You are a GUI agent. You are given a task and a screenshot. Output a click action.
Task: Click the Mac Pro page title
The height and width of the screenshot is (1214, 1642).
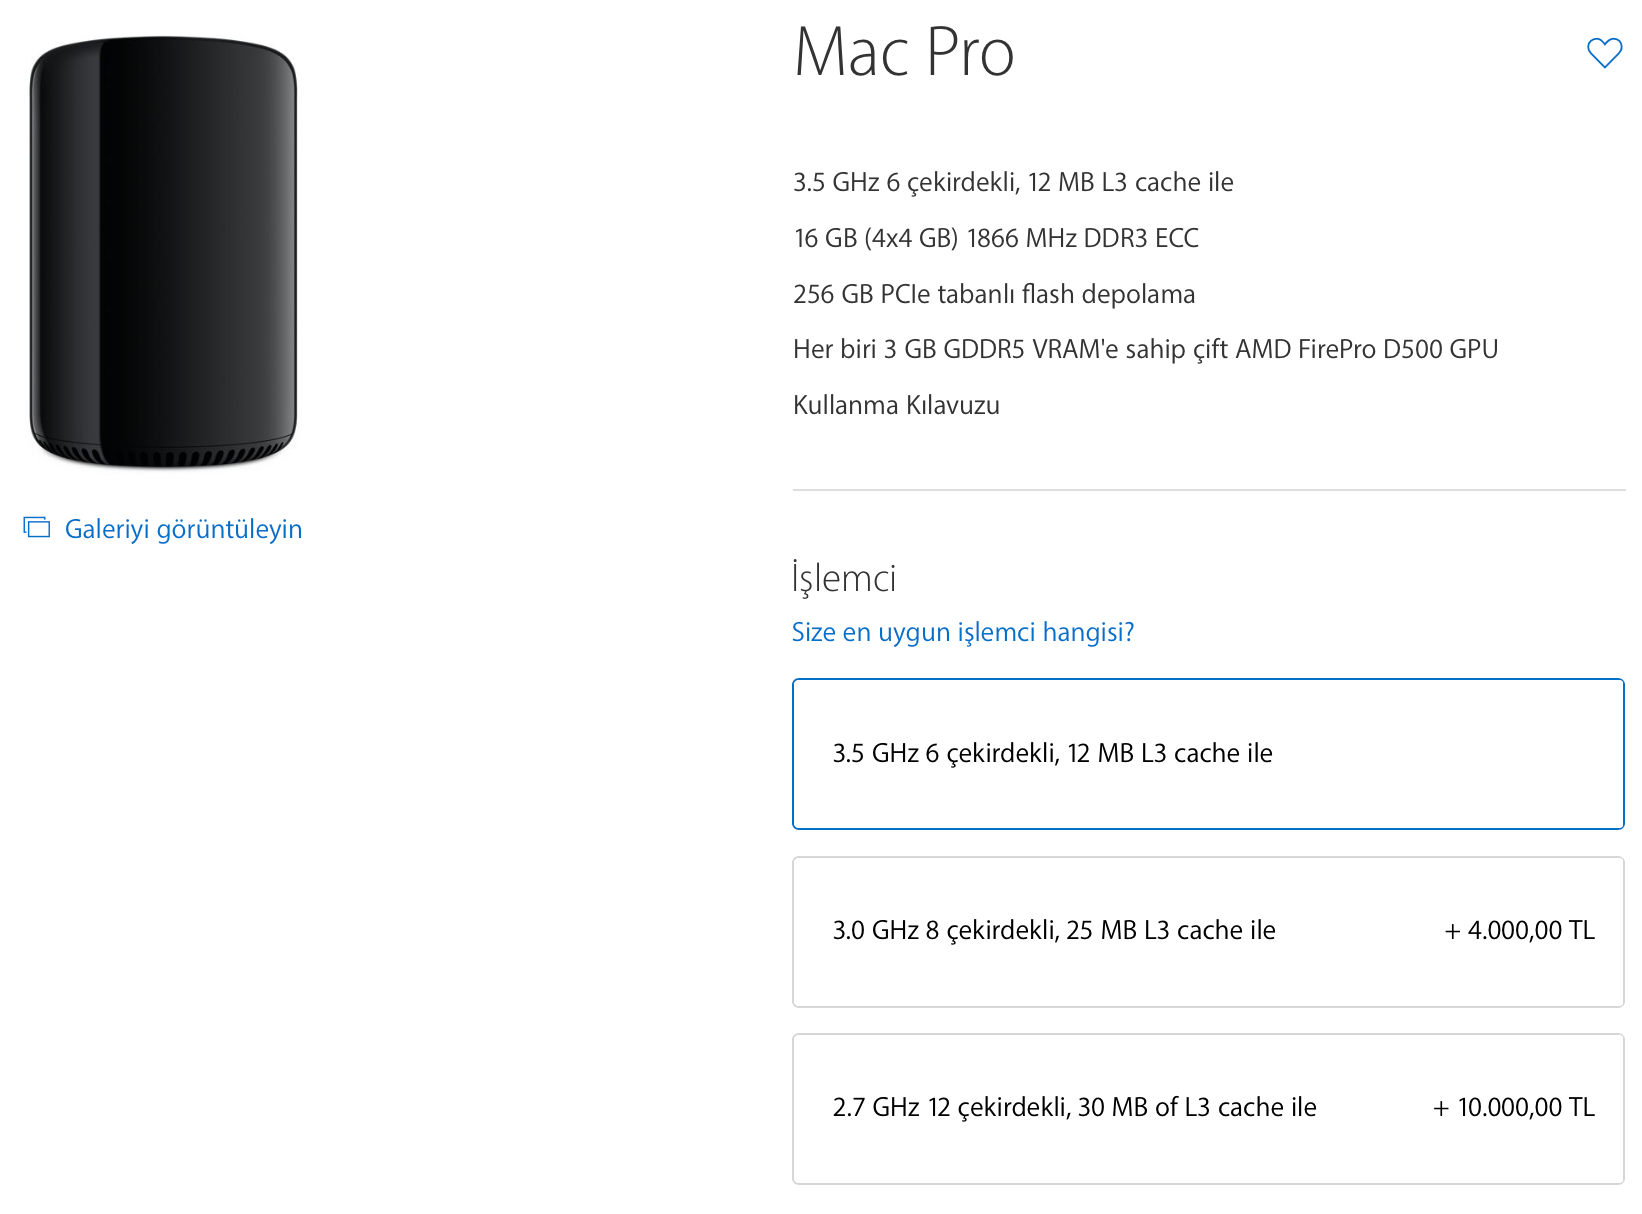[903, 52]
